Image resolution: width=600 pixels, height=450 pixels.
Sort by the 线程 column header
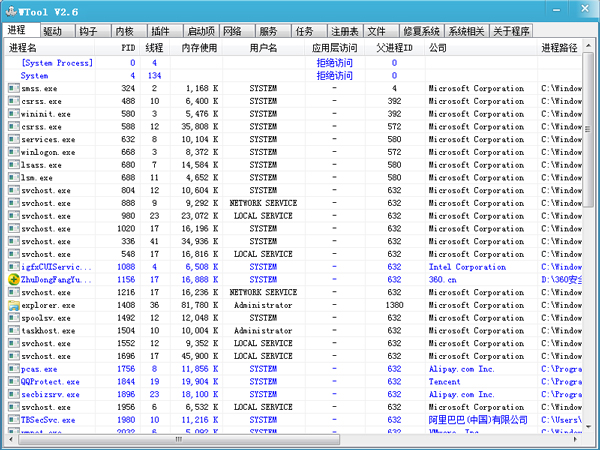pos(155,48)
